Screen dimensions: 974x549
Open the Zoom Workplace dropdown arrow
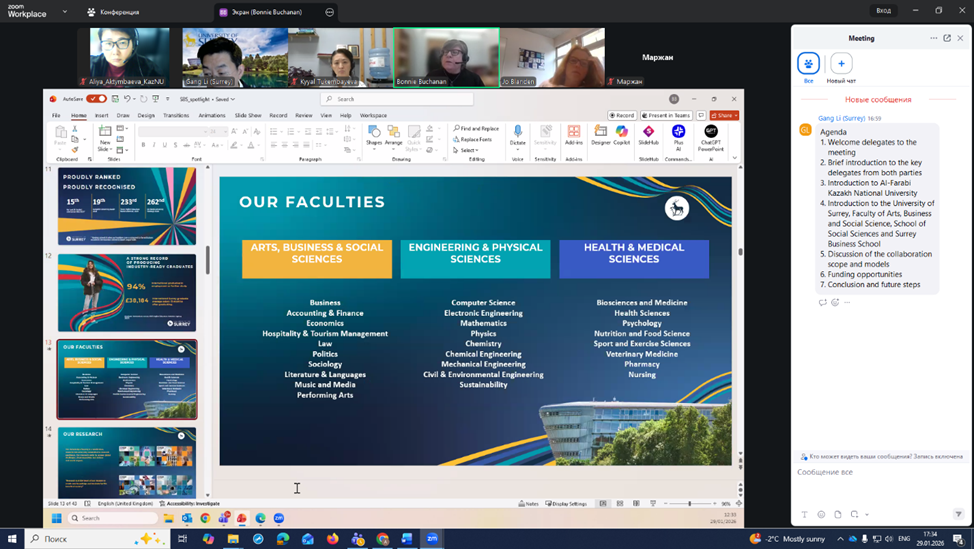[x=65, y=12]
